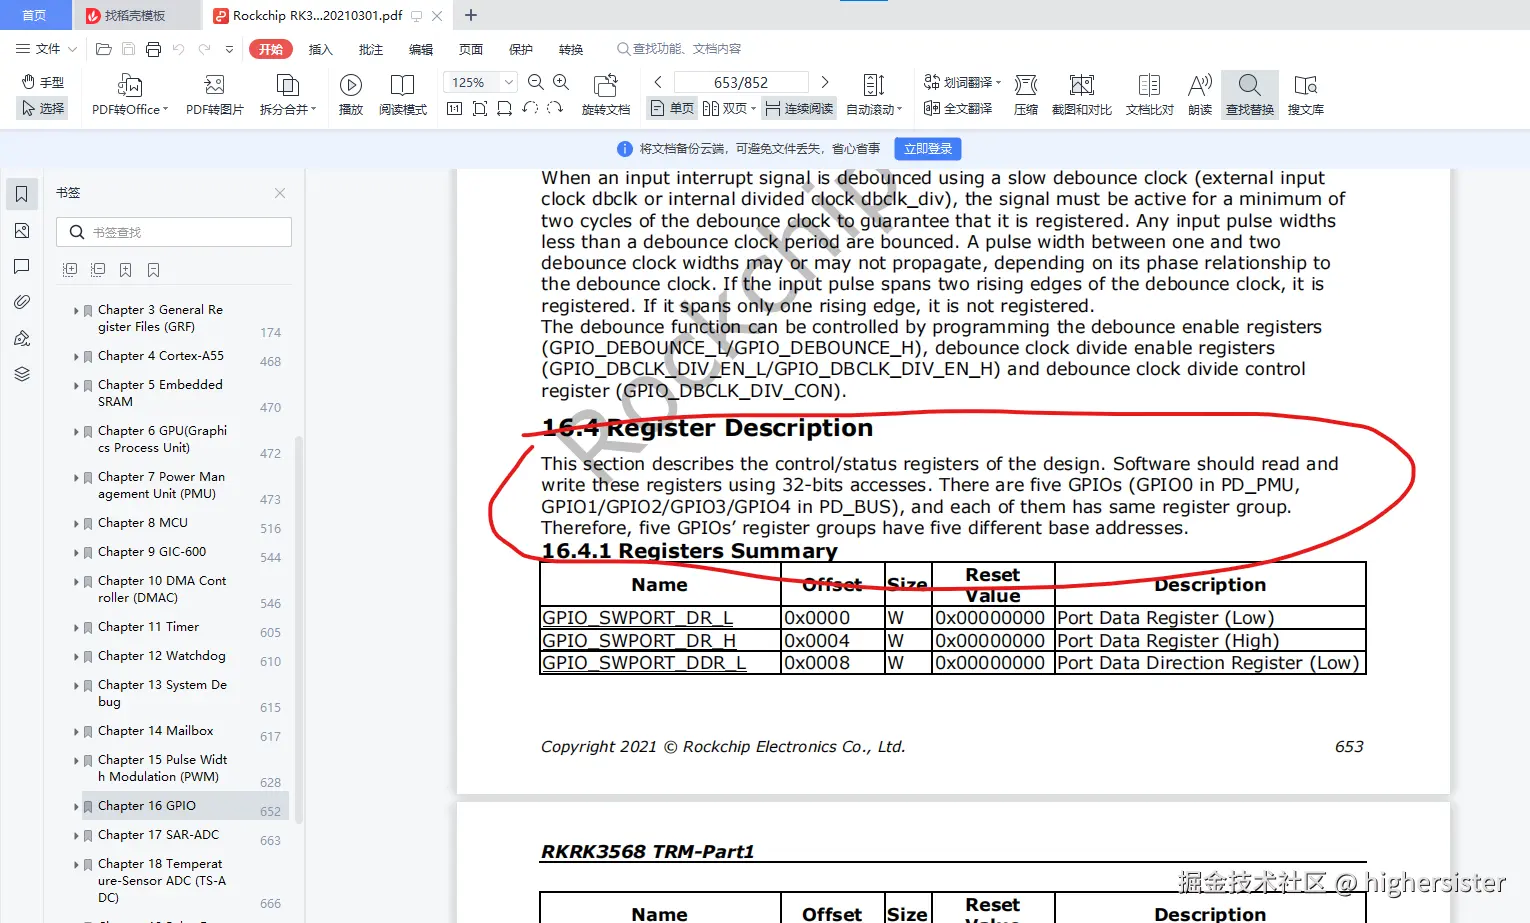1530x923 pixels.
Task: Delete bookmark icon in bookmark panel
Action: [x=153, y=270]
